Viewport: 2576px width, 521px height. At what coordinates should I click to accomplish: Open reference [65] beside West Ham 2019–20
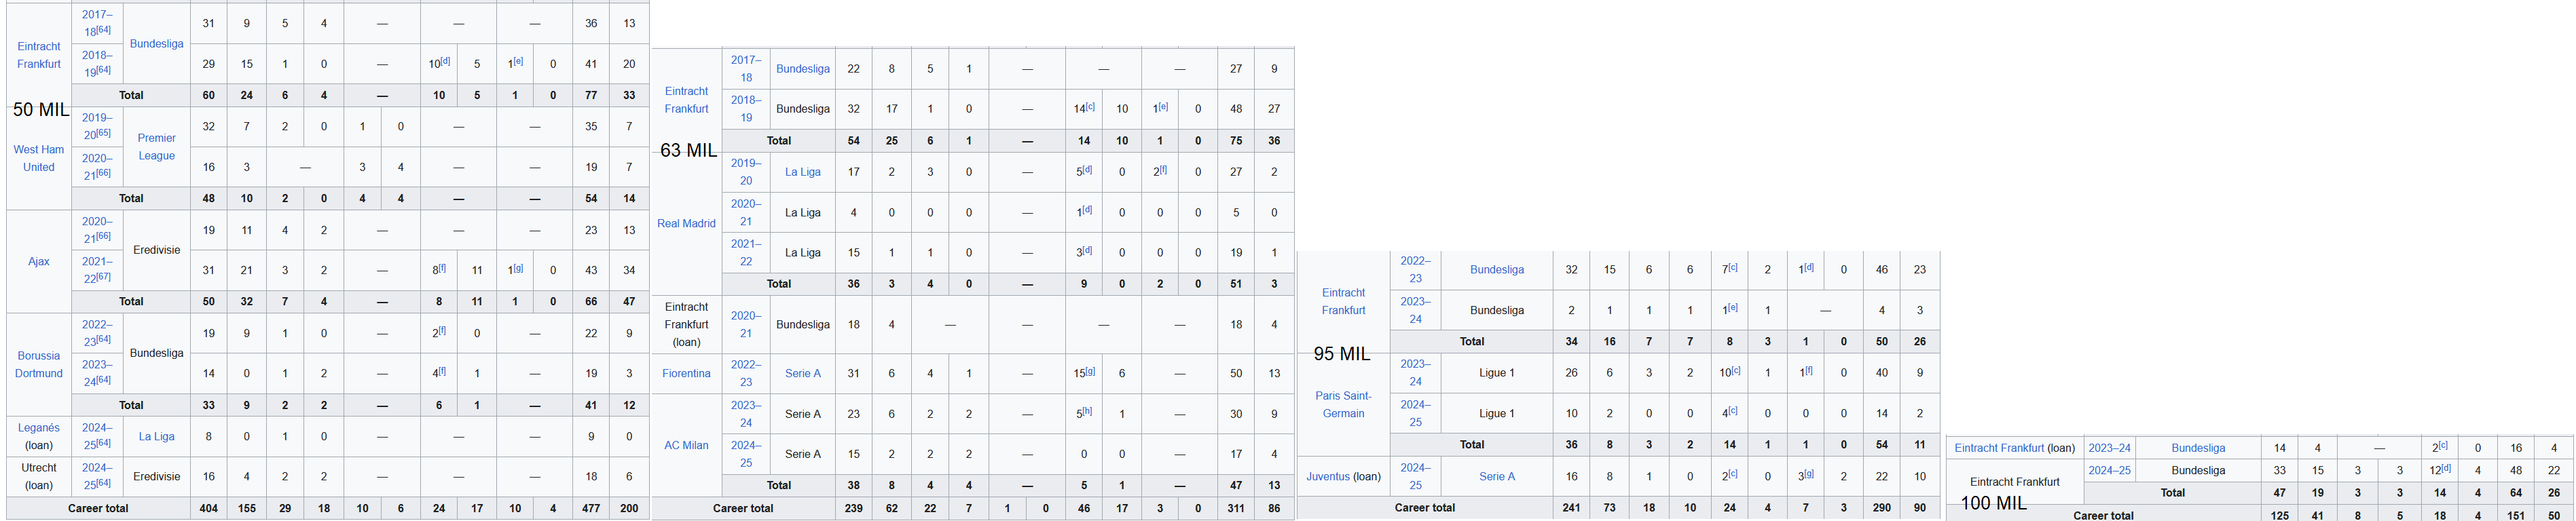(x=104, y=133)
